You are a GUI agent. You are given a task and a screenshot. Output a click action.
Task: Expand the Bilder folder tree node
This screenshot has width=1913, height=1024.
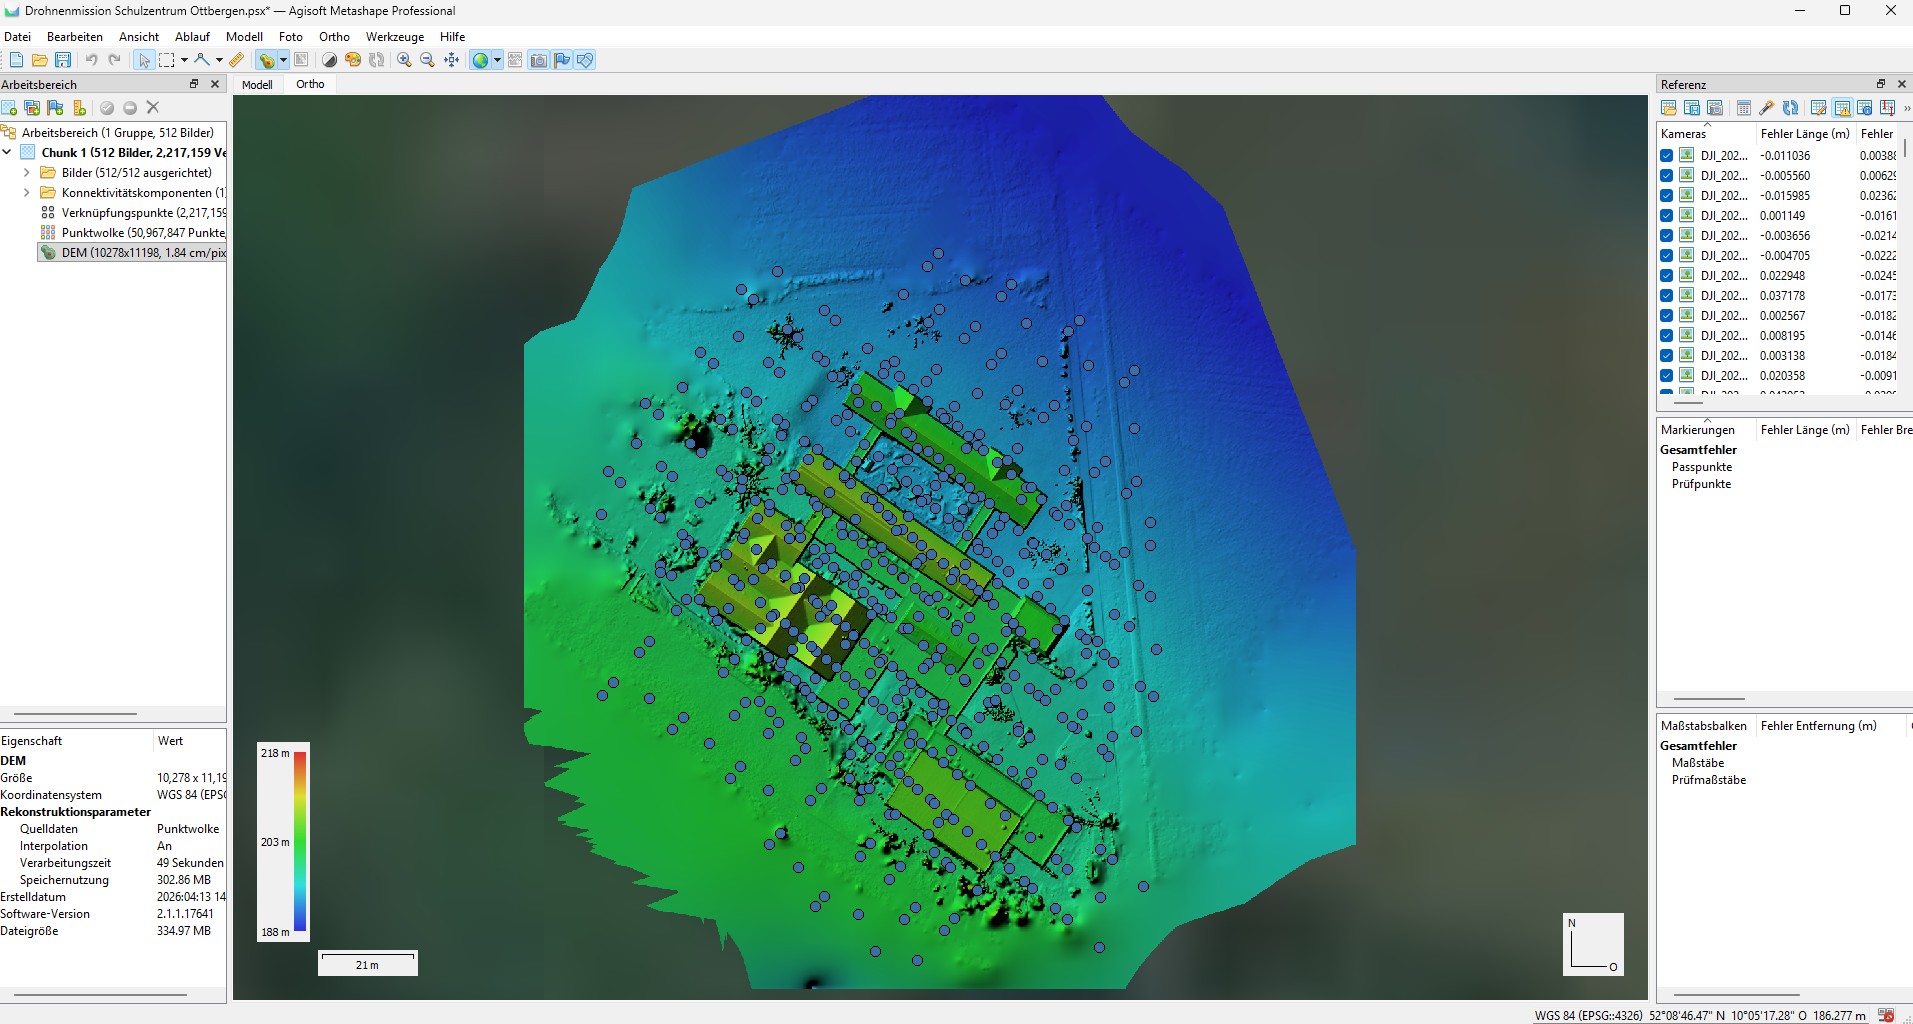(x=27, y=173)
